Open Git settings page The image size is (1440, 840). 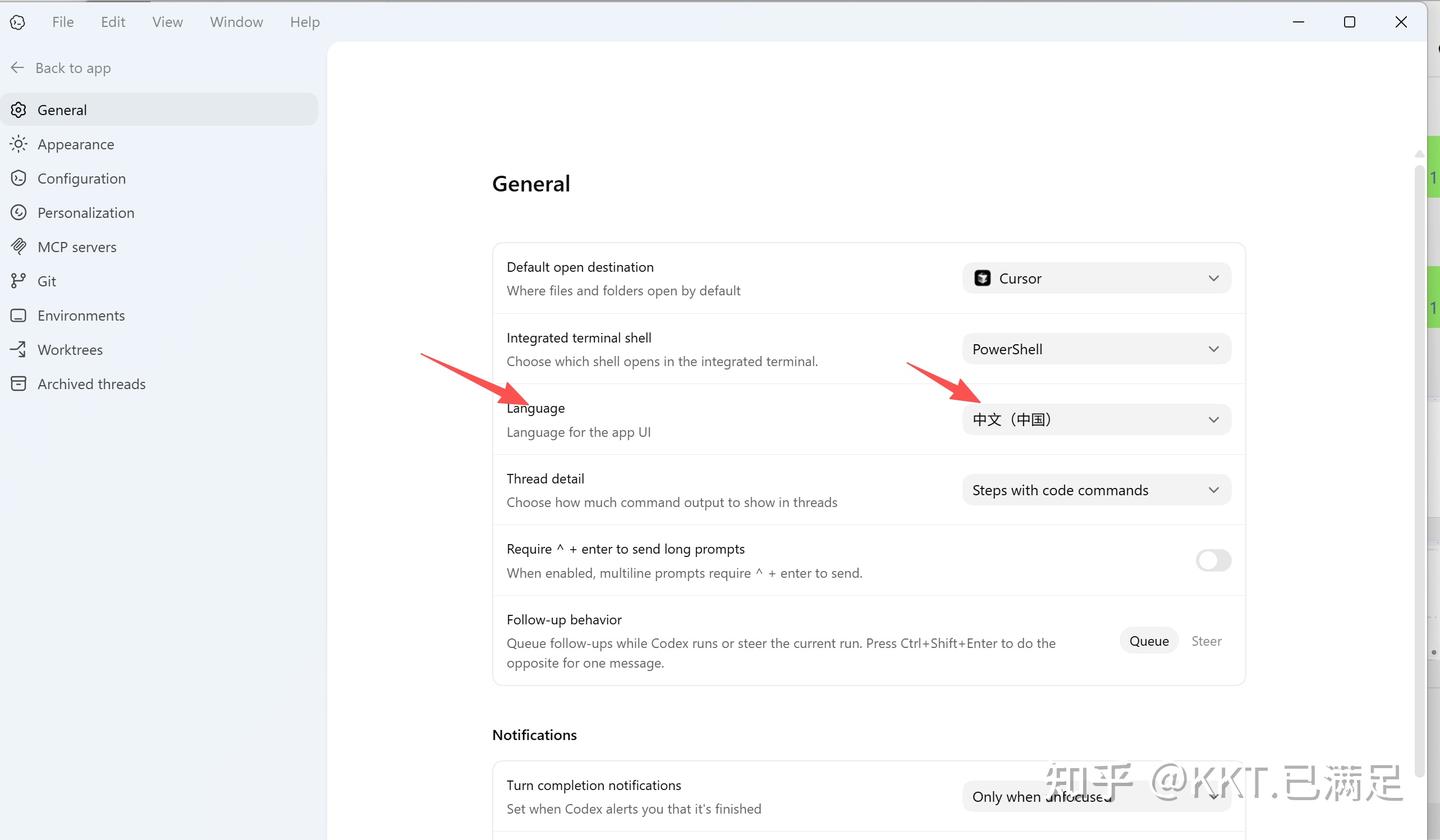pyautogui.click(x=160, y=281)
